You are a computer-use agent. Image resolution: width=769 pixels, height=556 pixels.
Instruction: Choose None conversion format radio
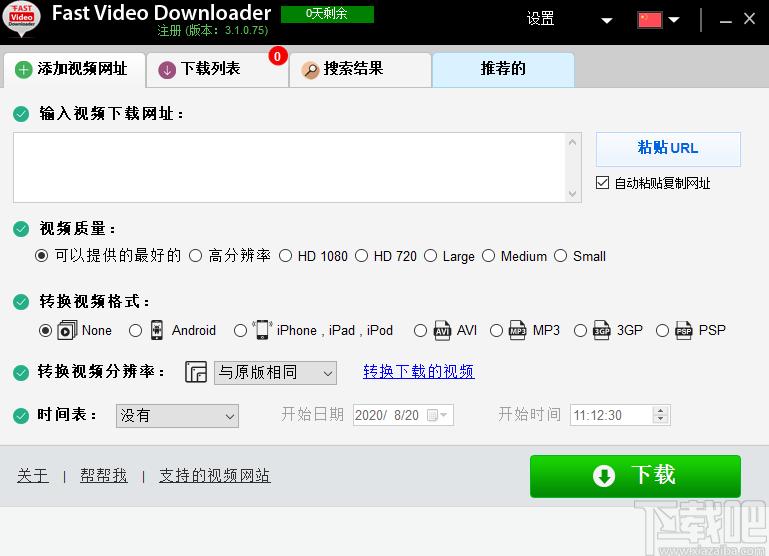tap(45, 330)
